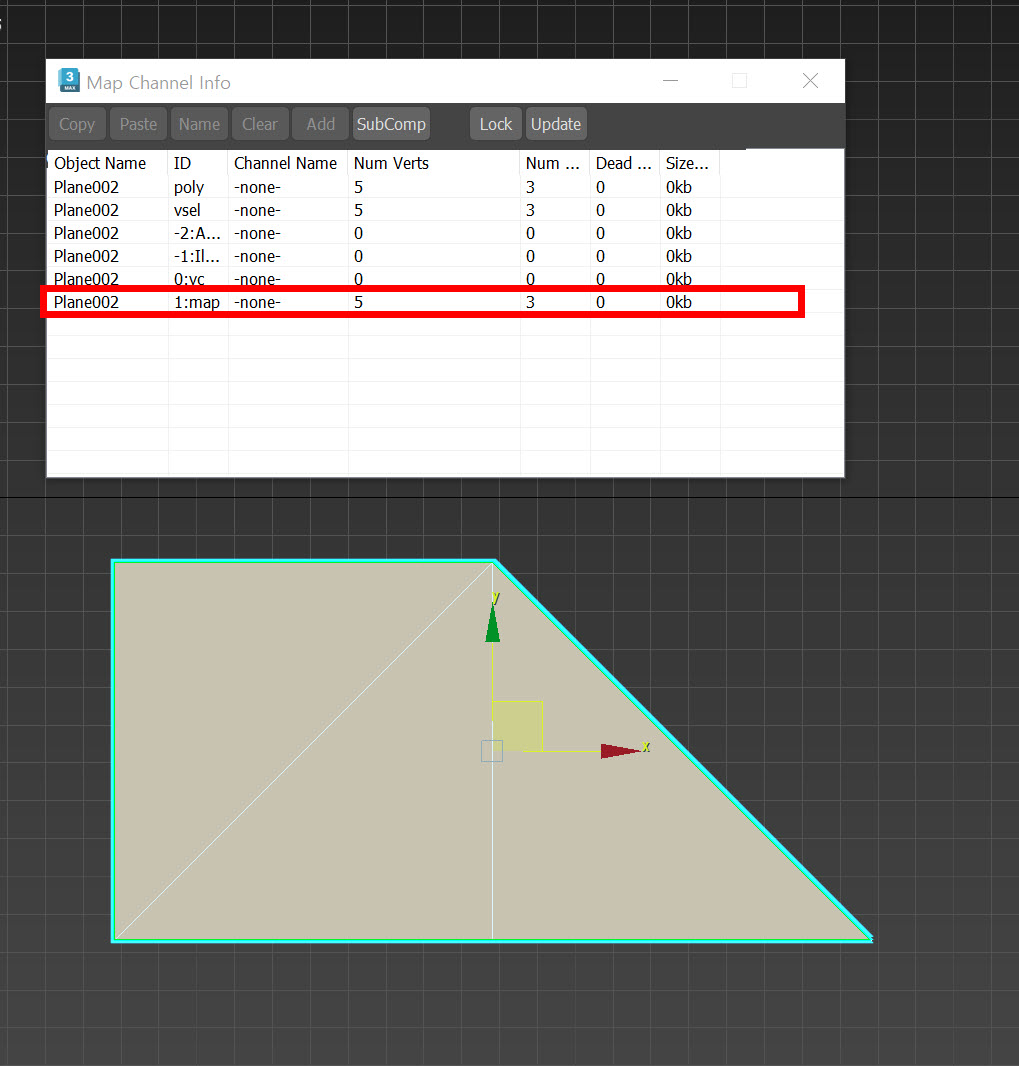Click the Paste button

138,124
